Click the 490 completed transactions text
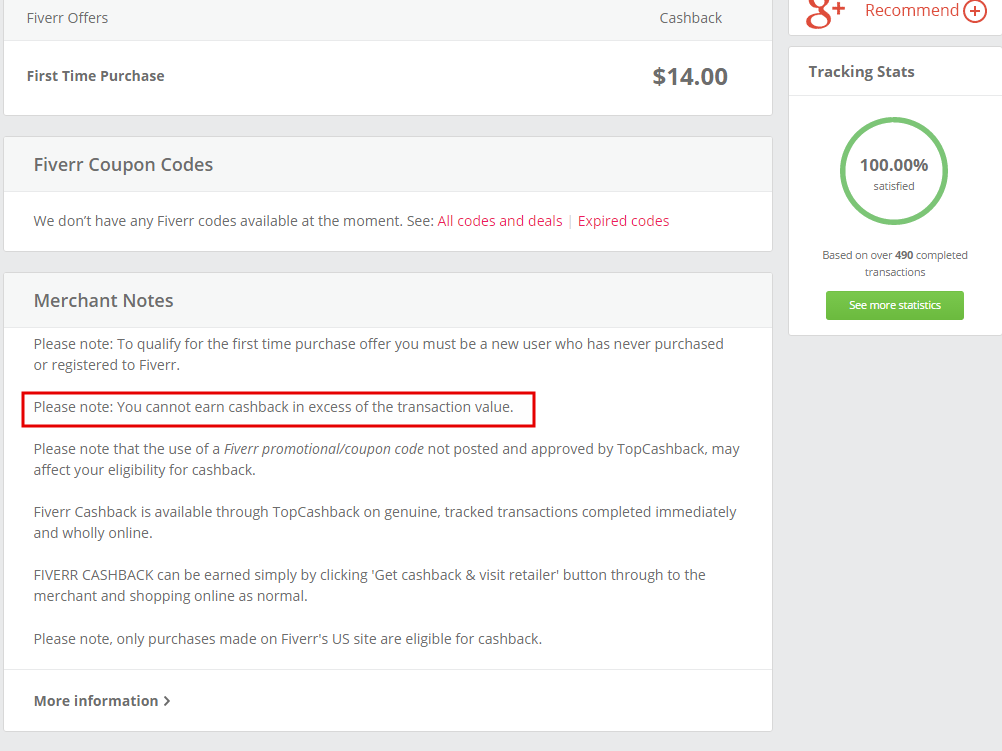1002x751 pixels. click(894, 263)
